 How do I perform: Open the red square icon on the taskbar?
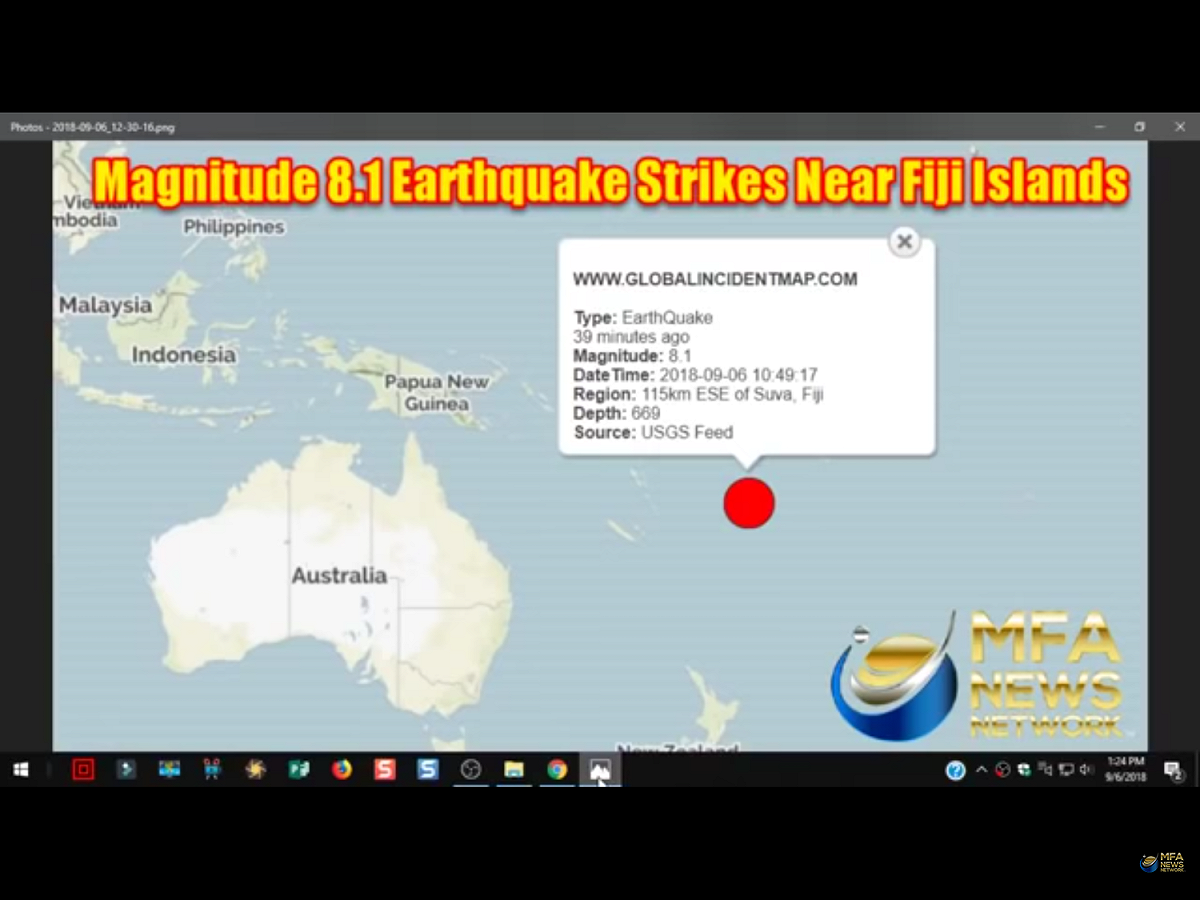tap(83, 769)
